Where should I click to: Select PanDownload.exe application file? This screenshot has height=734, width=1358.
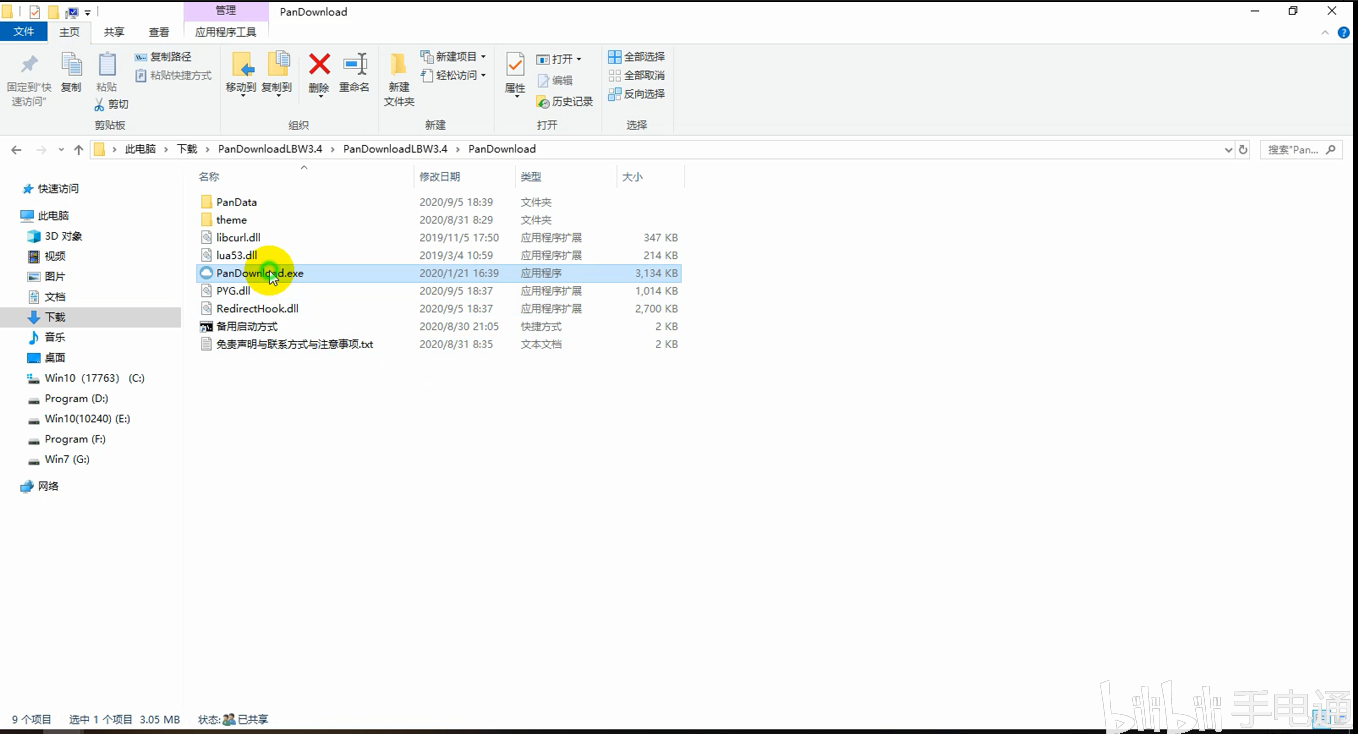click(x=439, y=273)
